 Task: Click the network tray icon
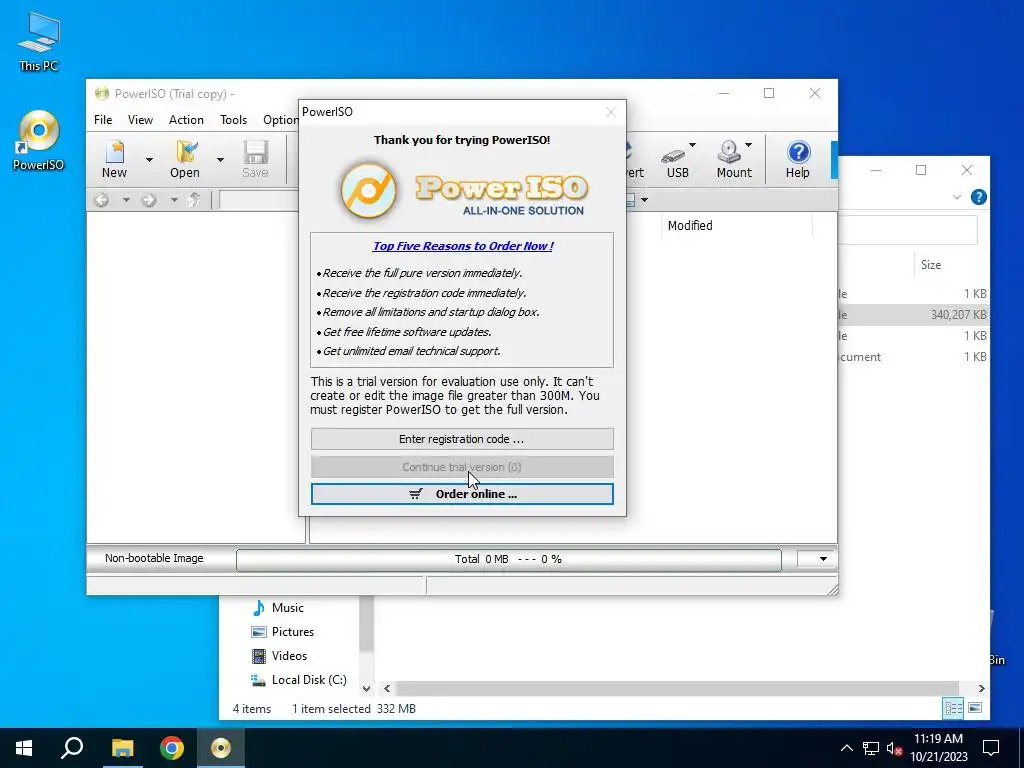[x=871, y=748]
